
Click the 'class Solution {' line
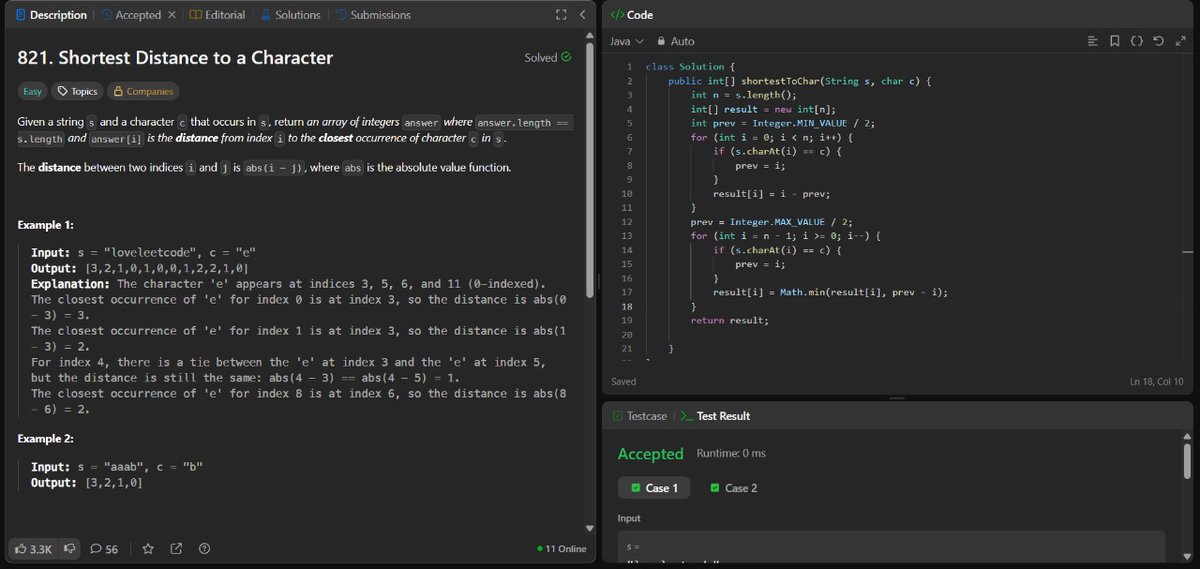tap(689, 66)
